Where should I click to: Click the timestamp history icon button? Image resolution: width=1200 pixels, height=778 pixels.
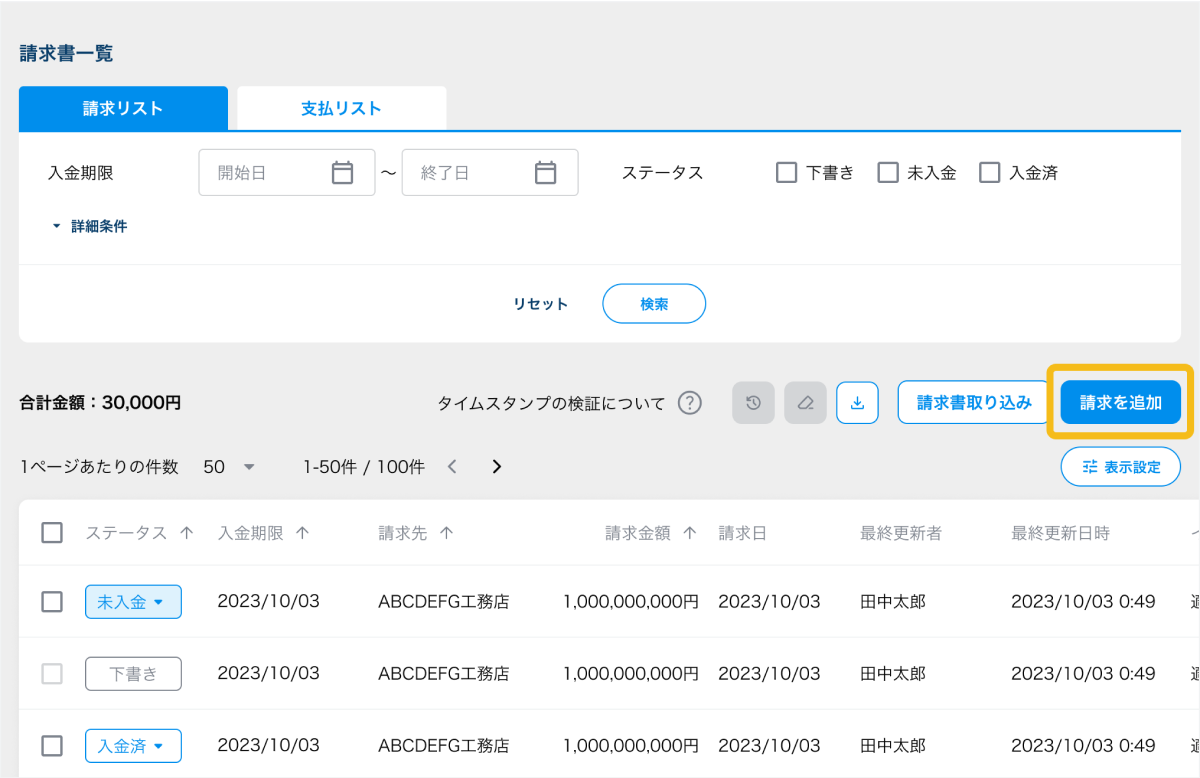tap(753, 403)
